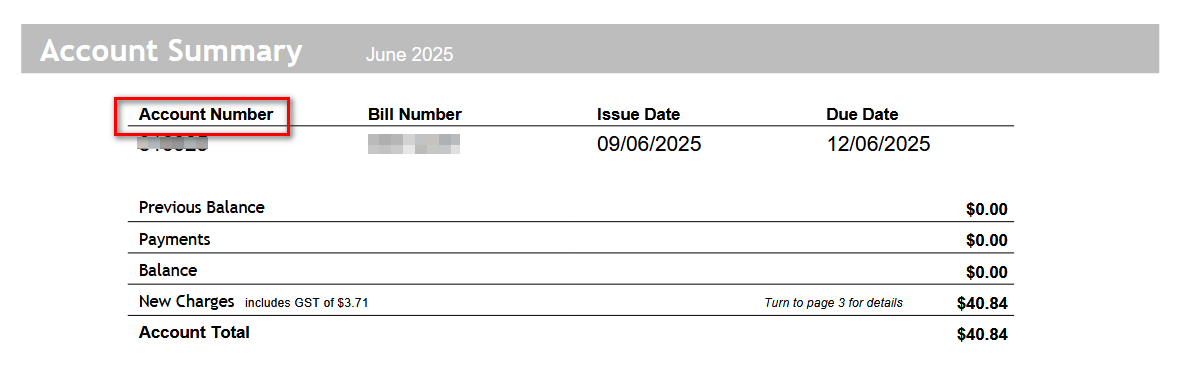Select the includes GST of $3.71 note

306,303
